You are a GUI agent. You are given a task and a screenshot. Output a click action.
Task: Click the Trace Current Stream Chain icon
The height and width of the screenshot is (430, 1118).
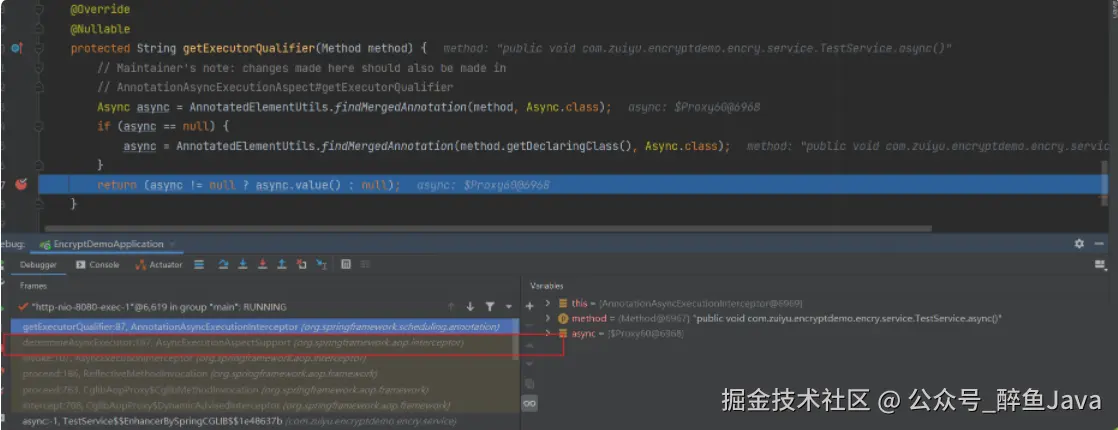click(x=365, y=265)
